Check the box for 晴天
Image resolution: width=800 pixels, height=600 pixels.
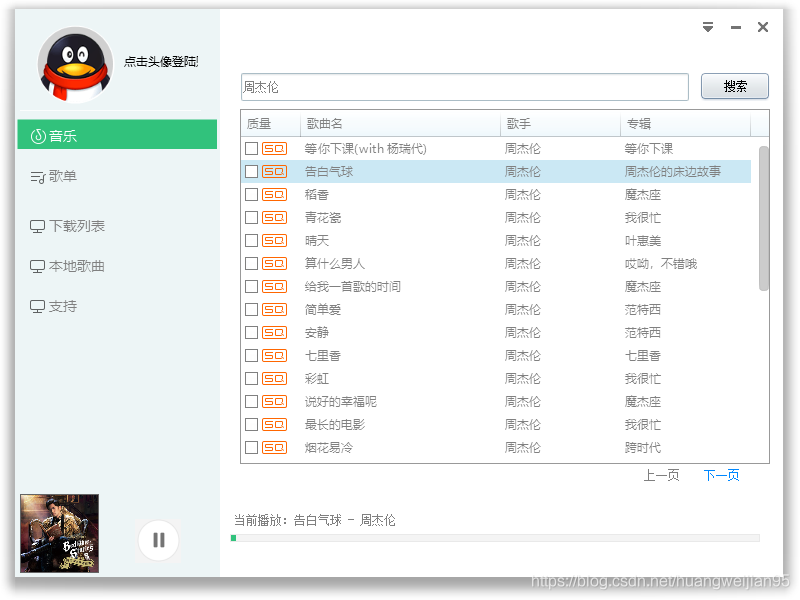pos(251,240)
